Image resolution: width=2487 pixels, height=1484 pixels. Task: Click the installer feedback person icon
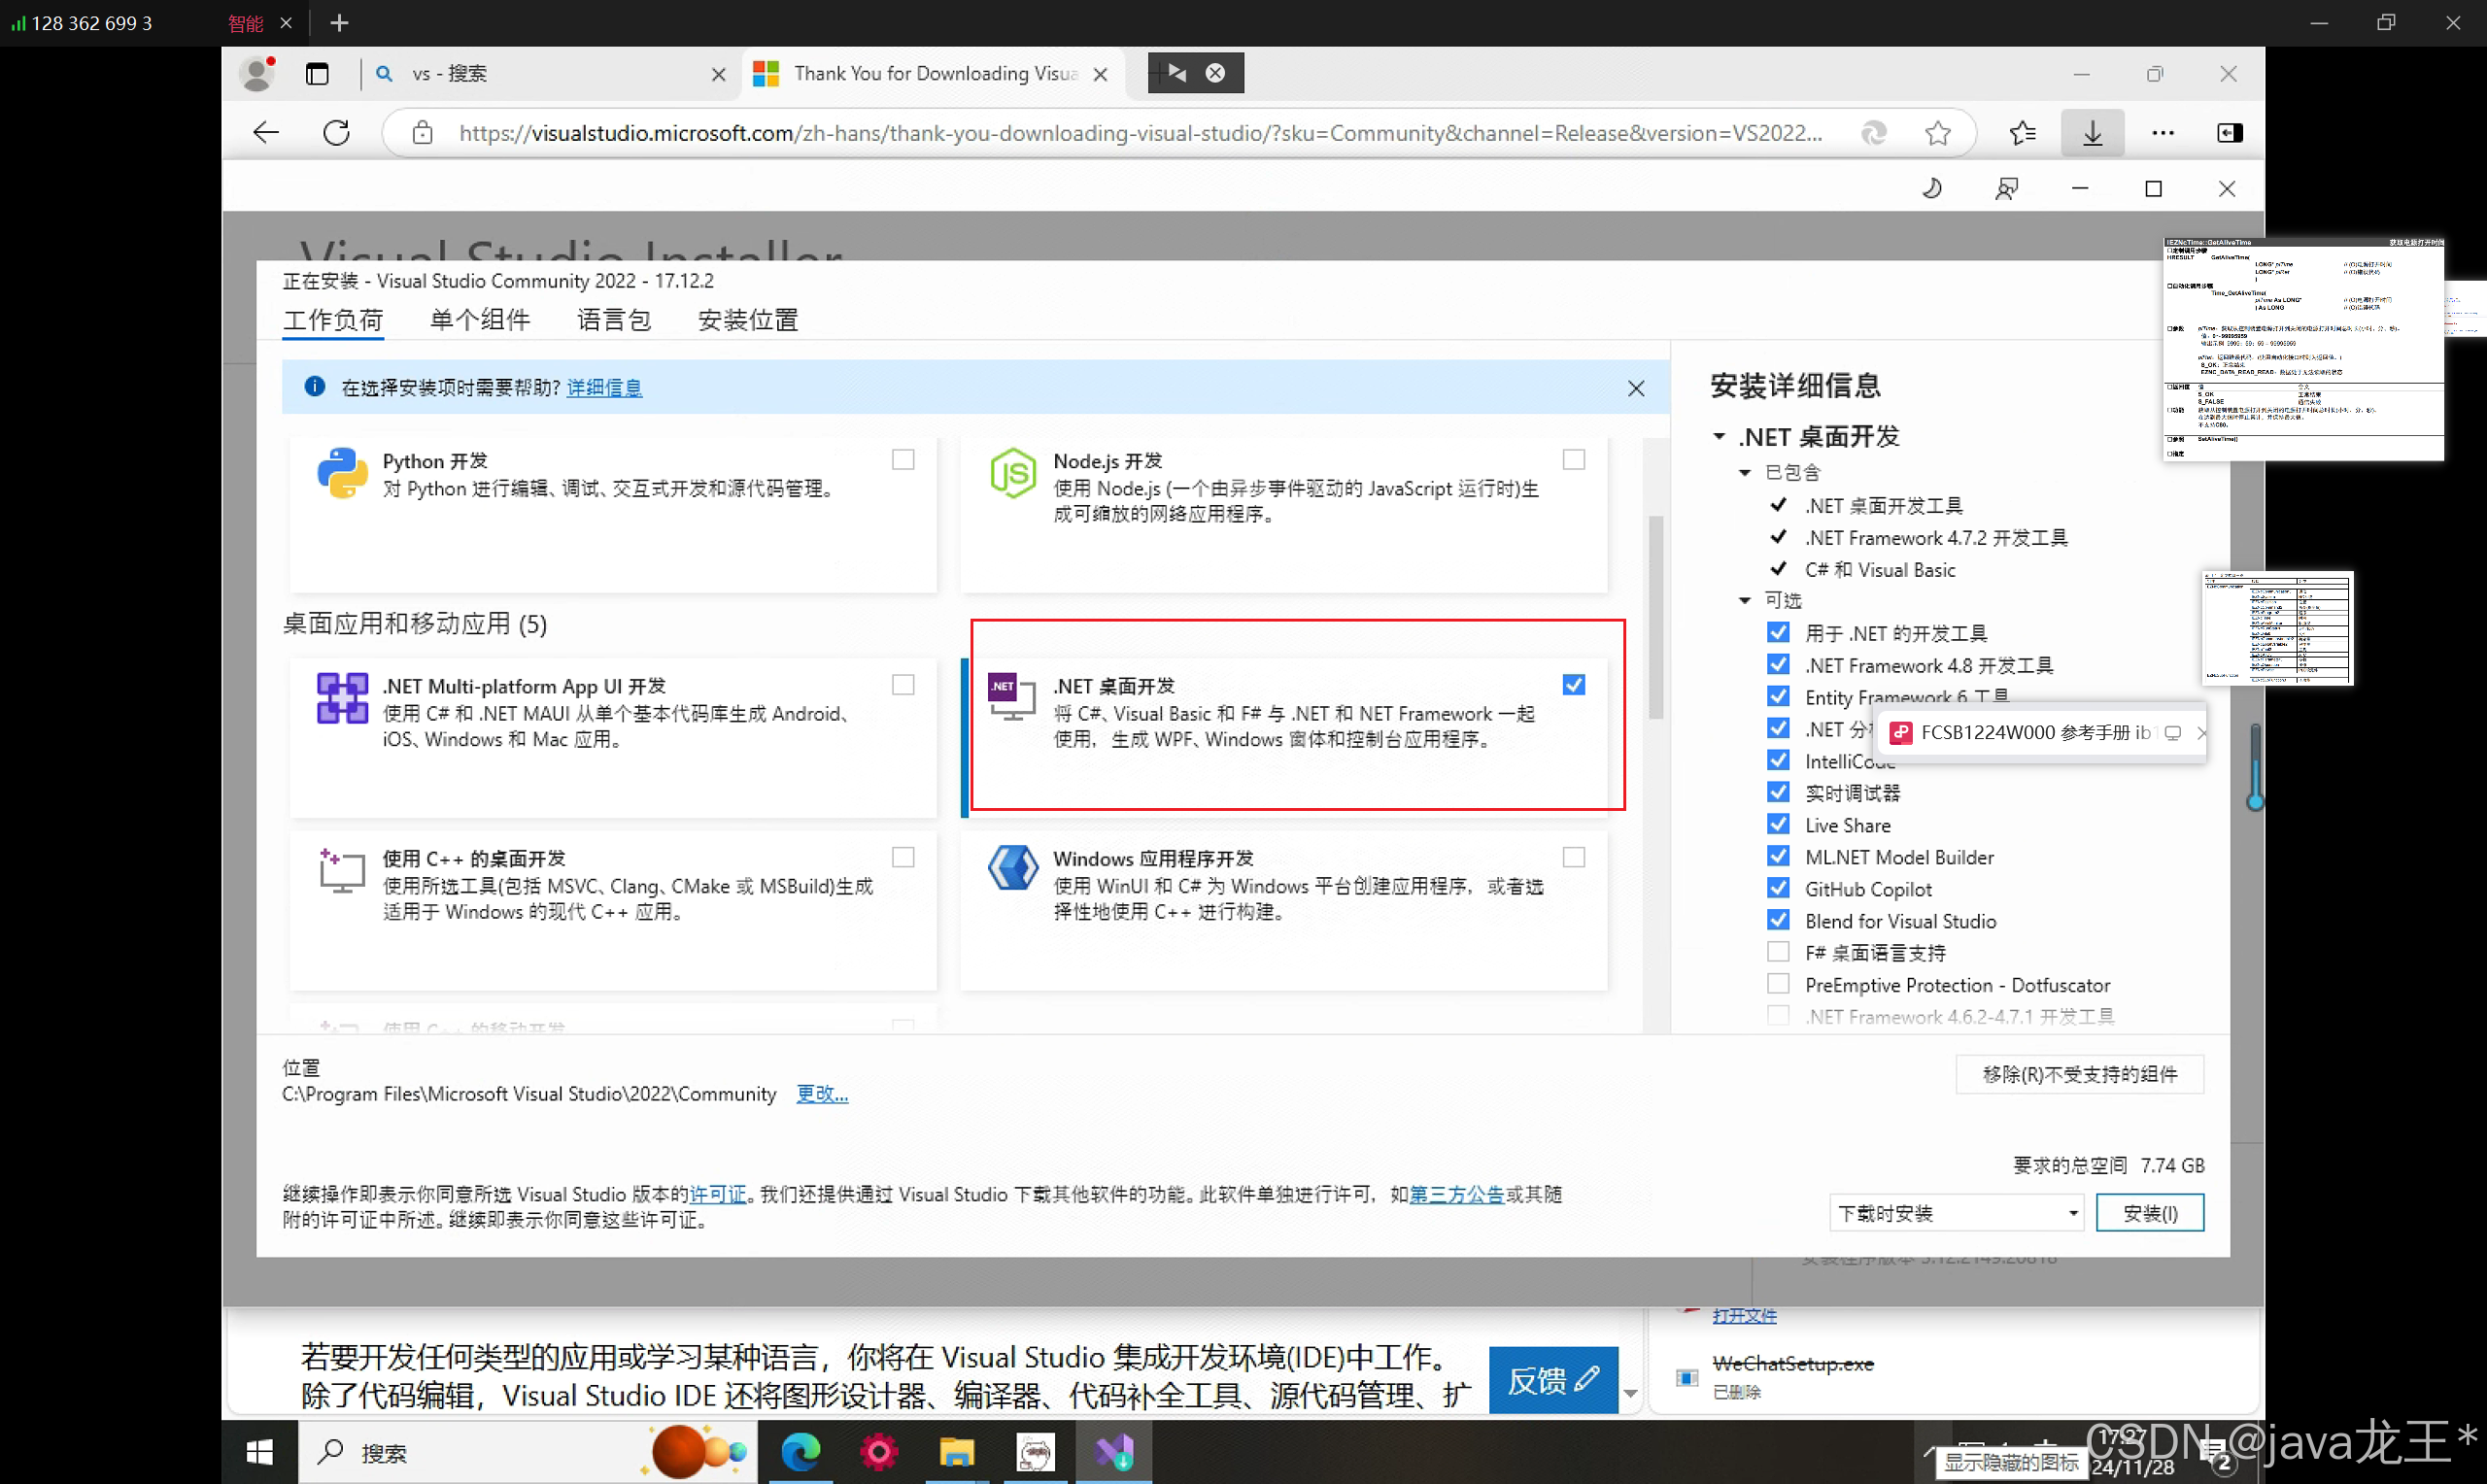(x=2006, y=189)
